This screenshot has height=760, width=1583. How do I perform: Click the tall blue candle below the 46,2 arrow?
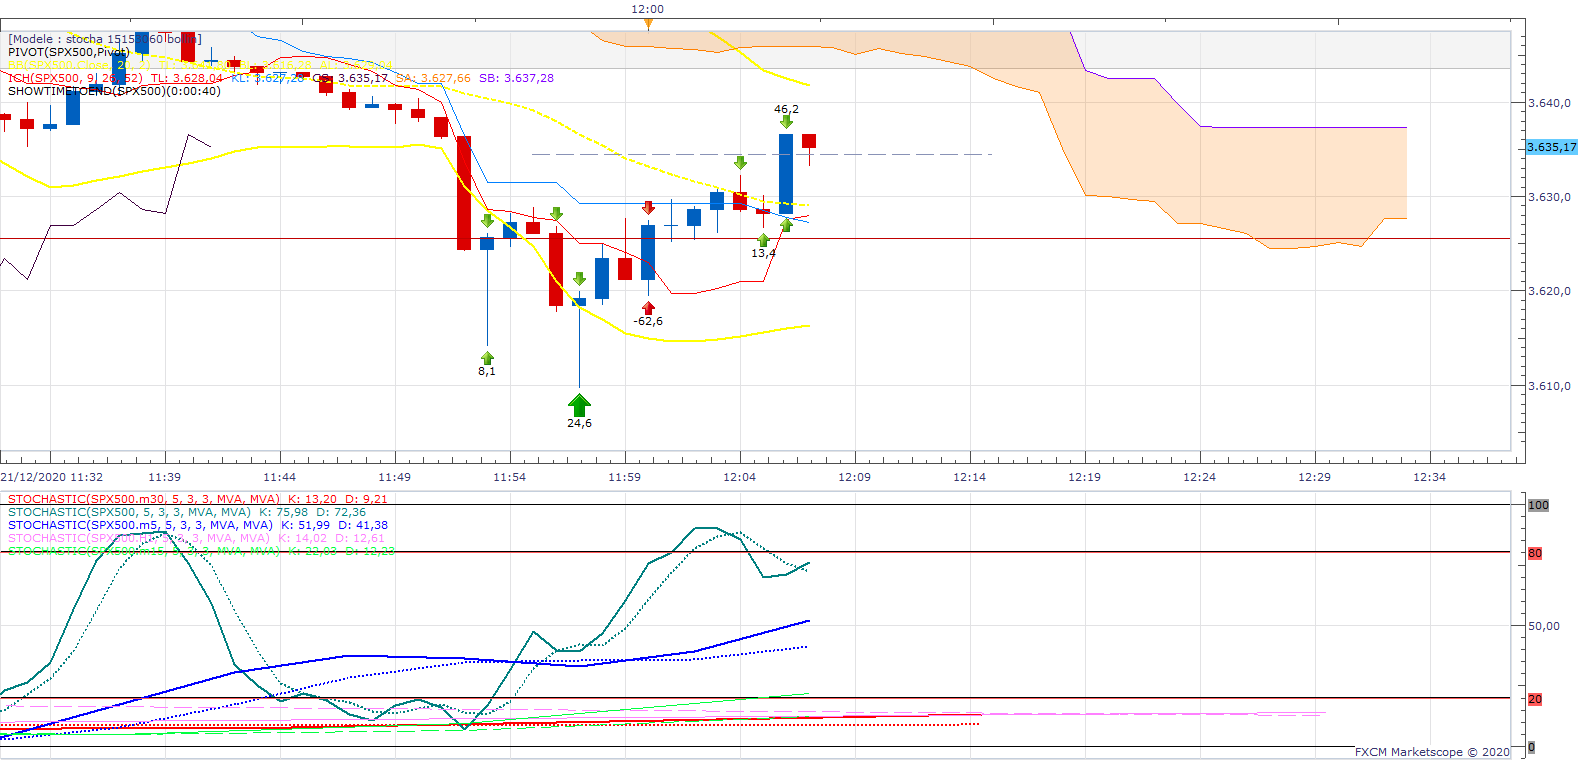click(786, 174)
